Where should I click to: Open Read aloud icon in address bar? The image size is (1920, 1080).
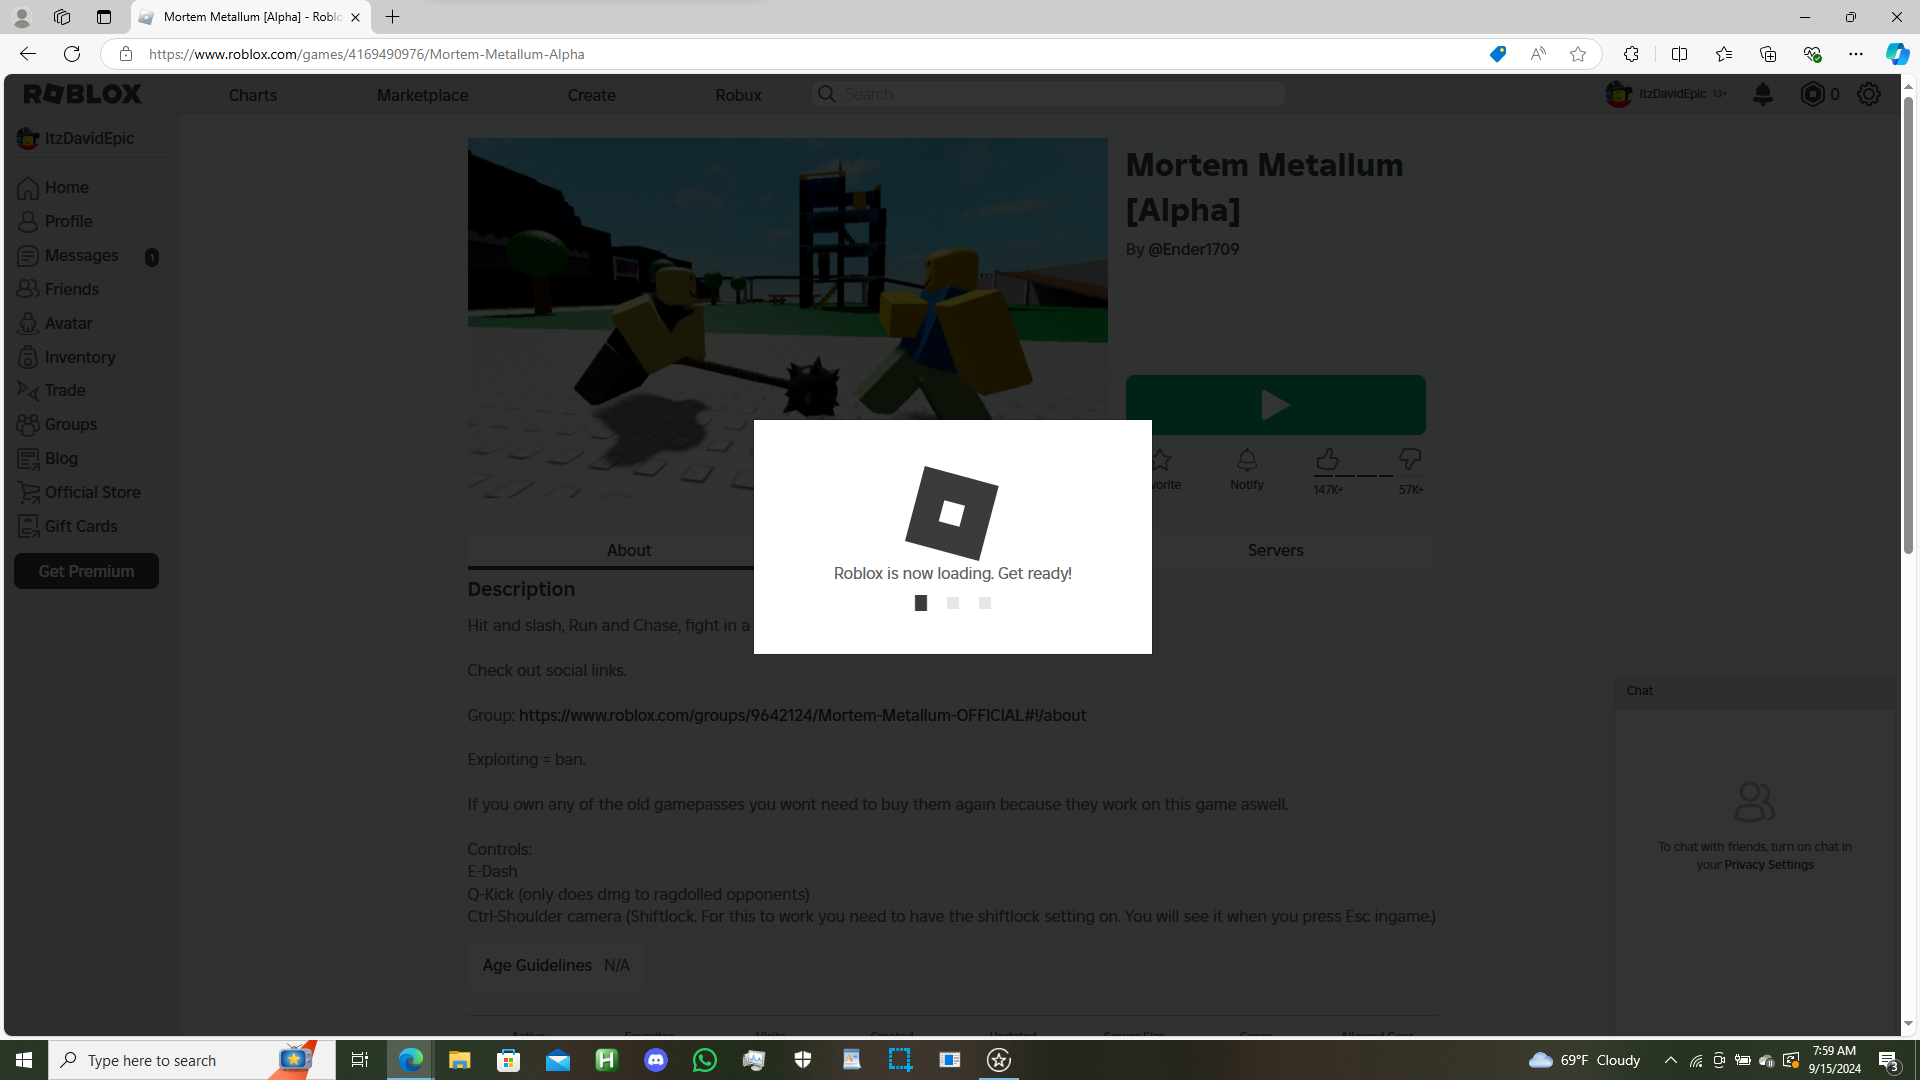1538,54
